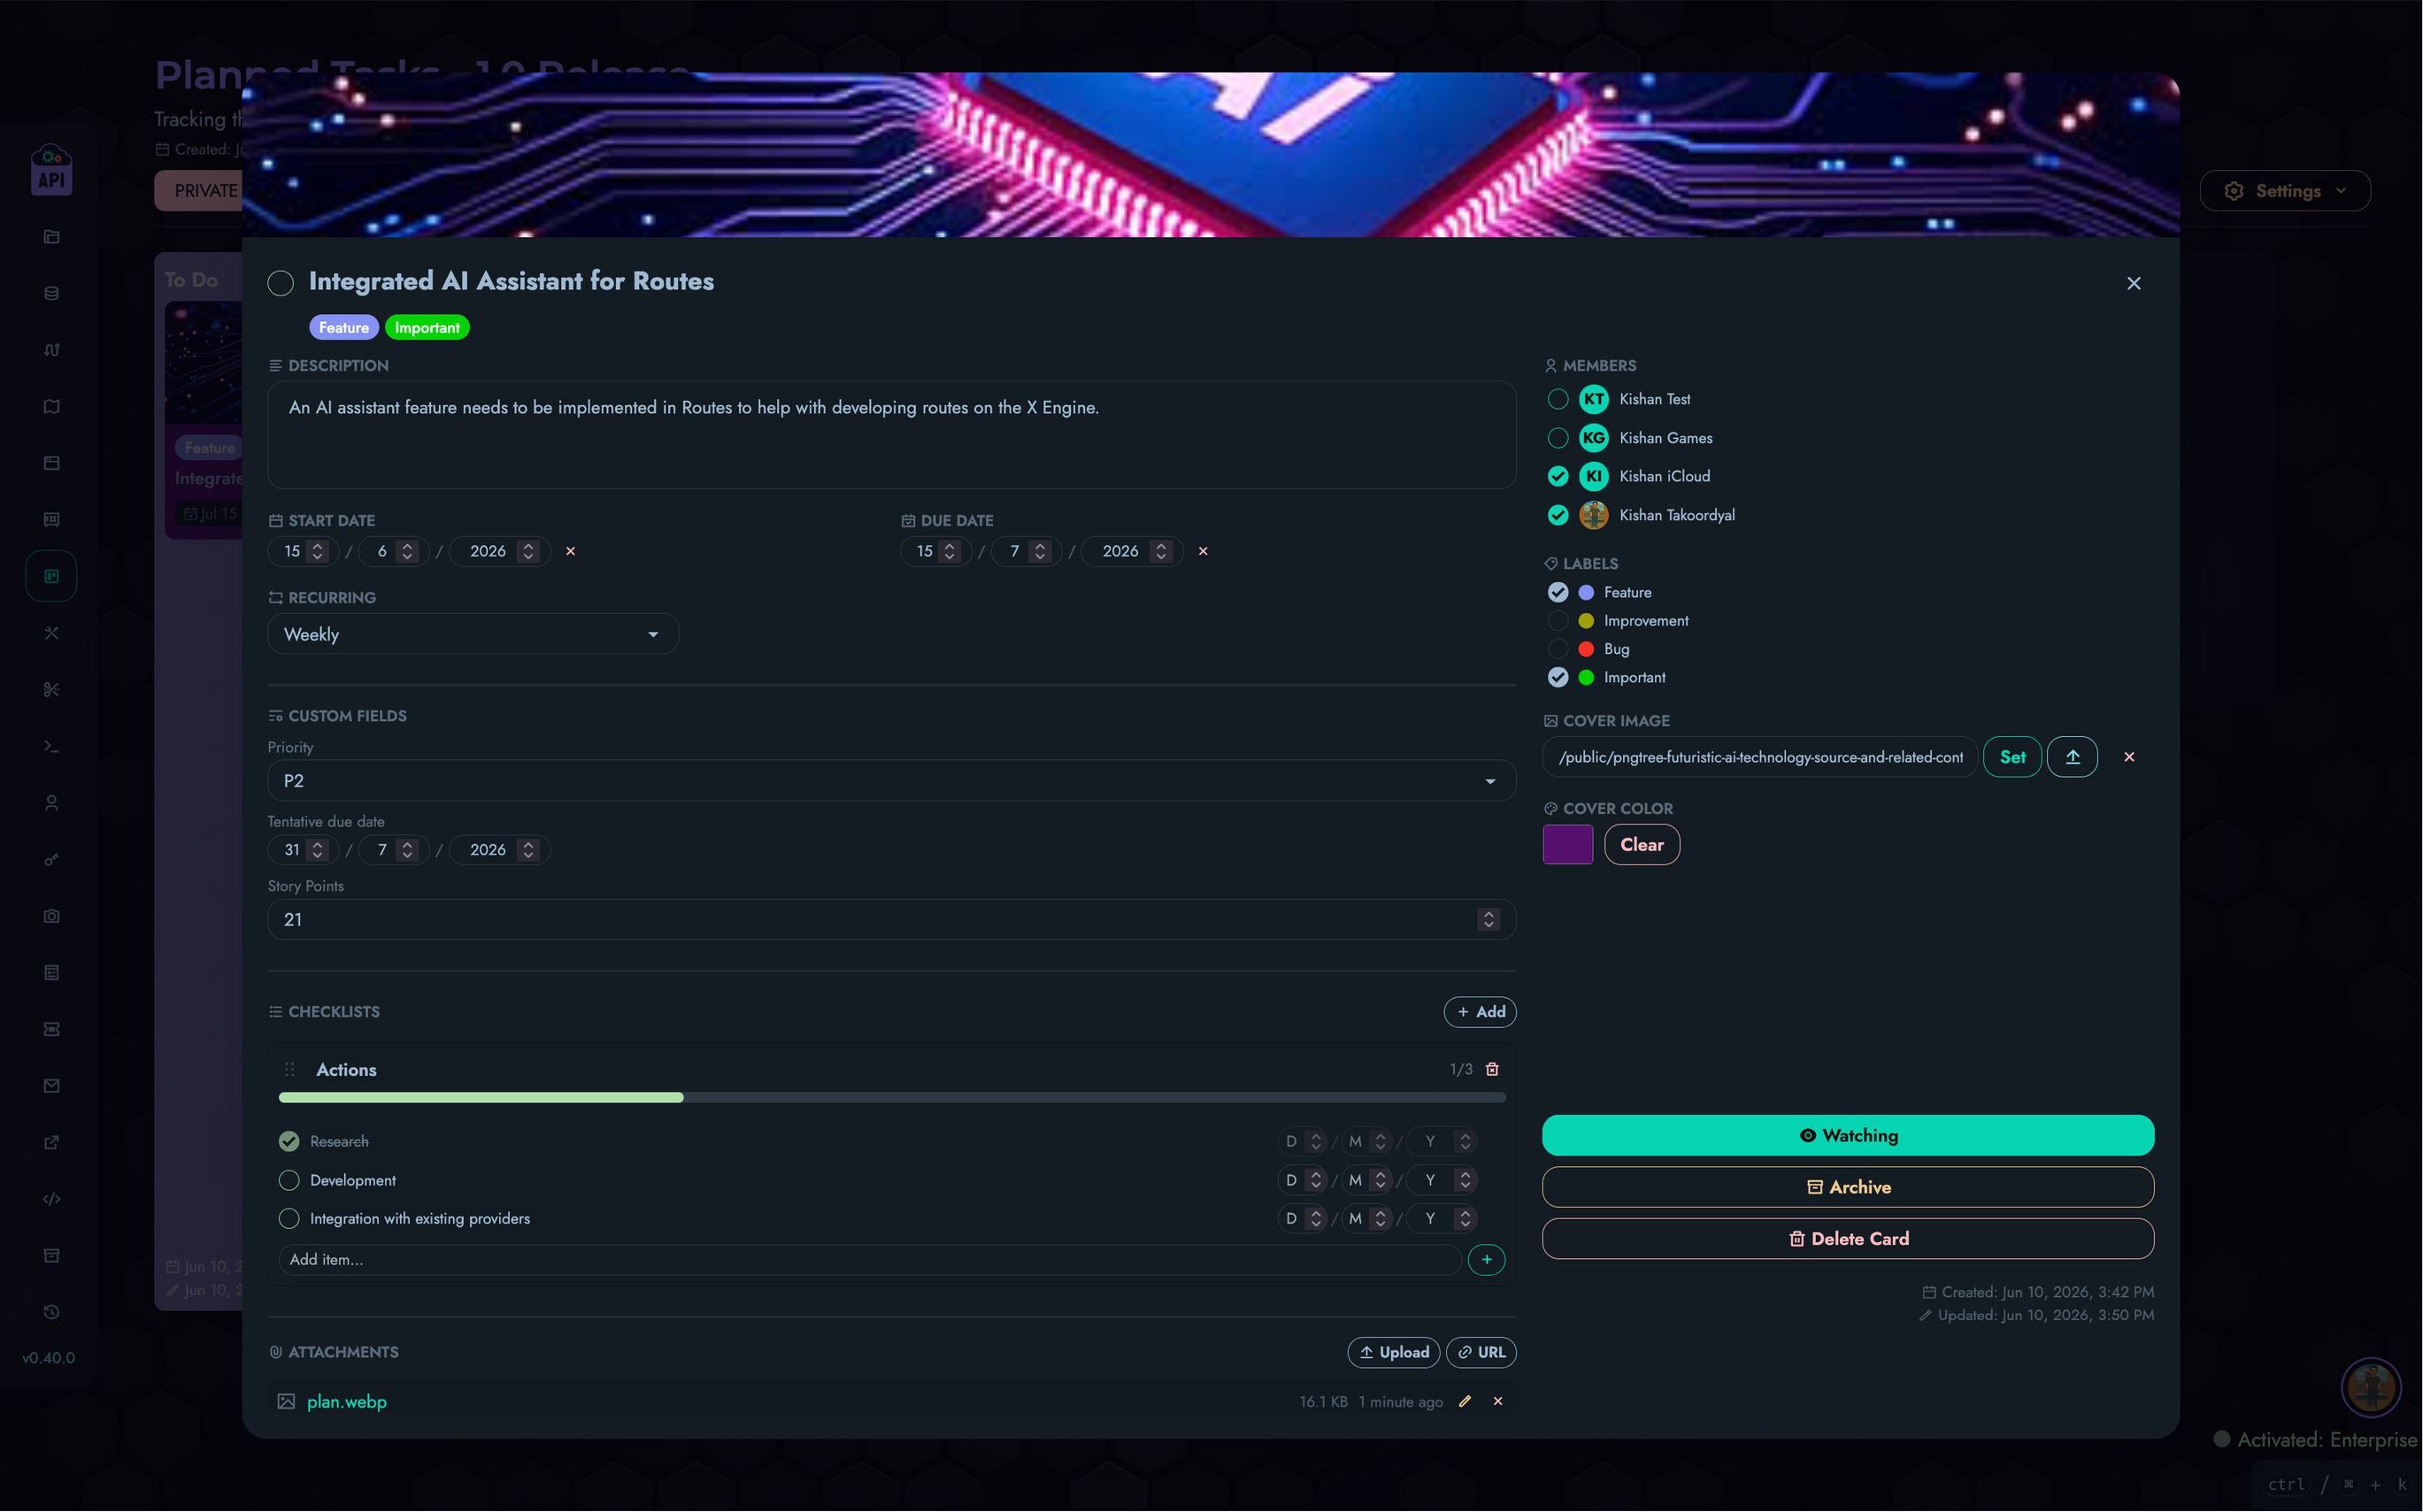
Task: Click the Add item input field
Action: pyautogui.click(x=869, y=1260)
